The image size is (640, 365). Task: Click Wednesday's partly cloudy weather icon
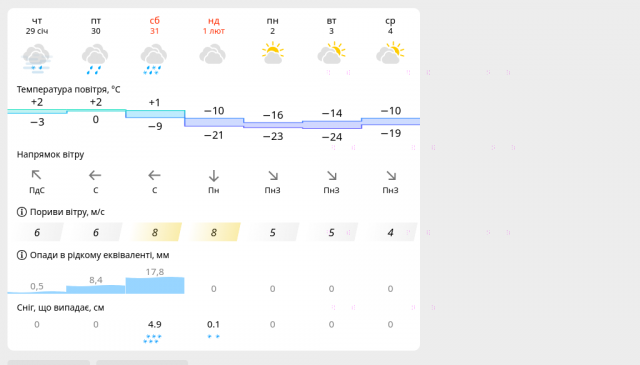coord(390,53)
